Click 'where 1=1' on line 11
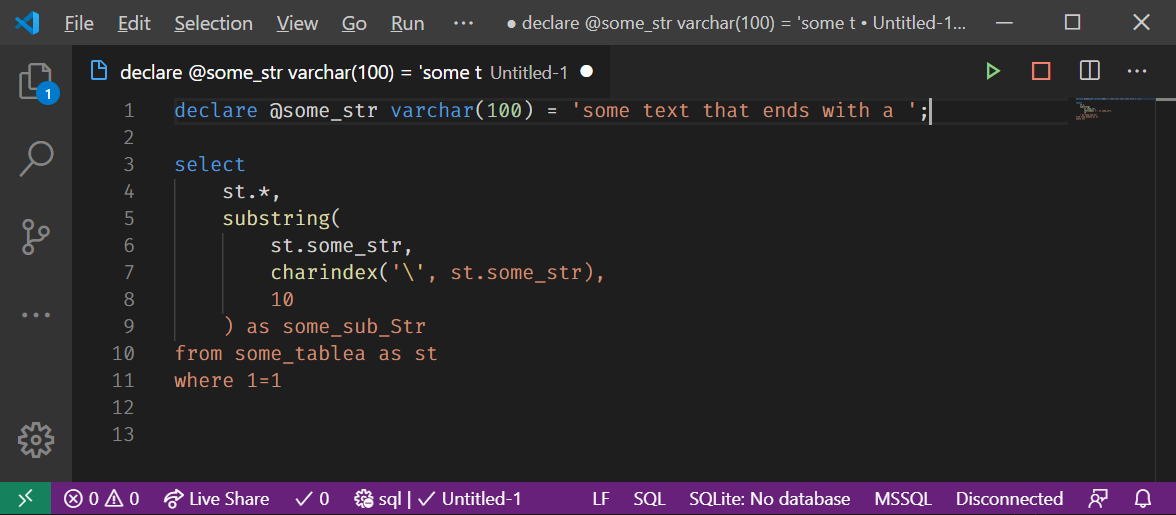 click(x=228, y=380)
